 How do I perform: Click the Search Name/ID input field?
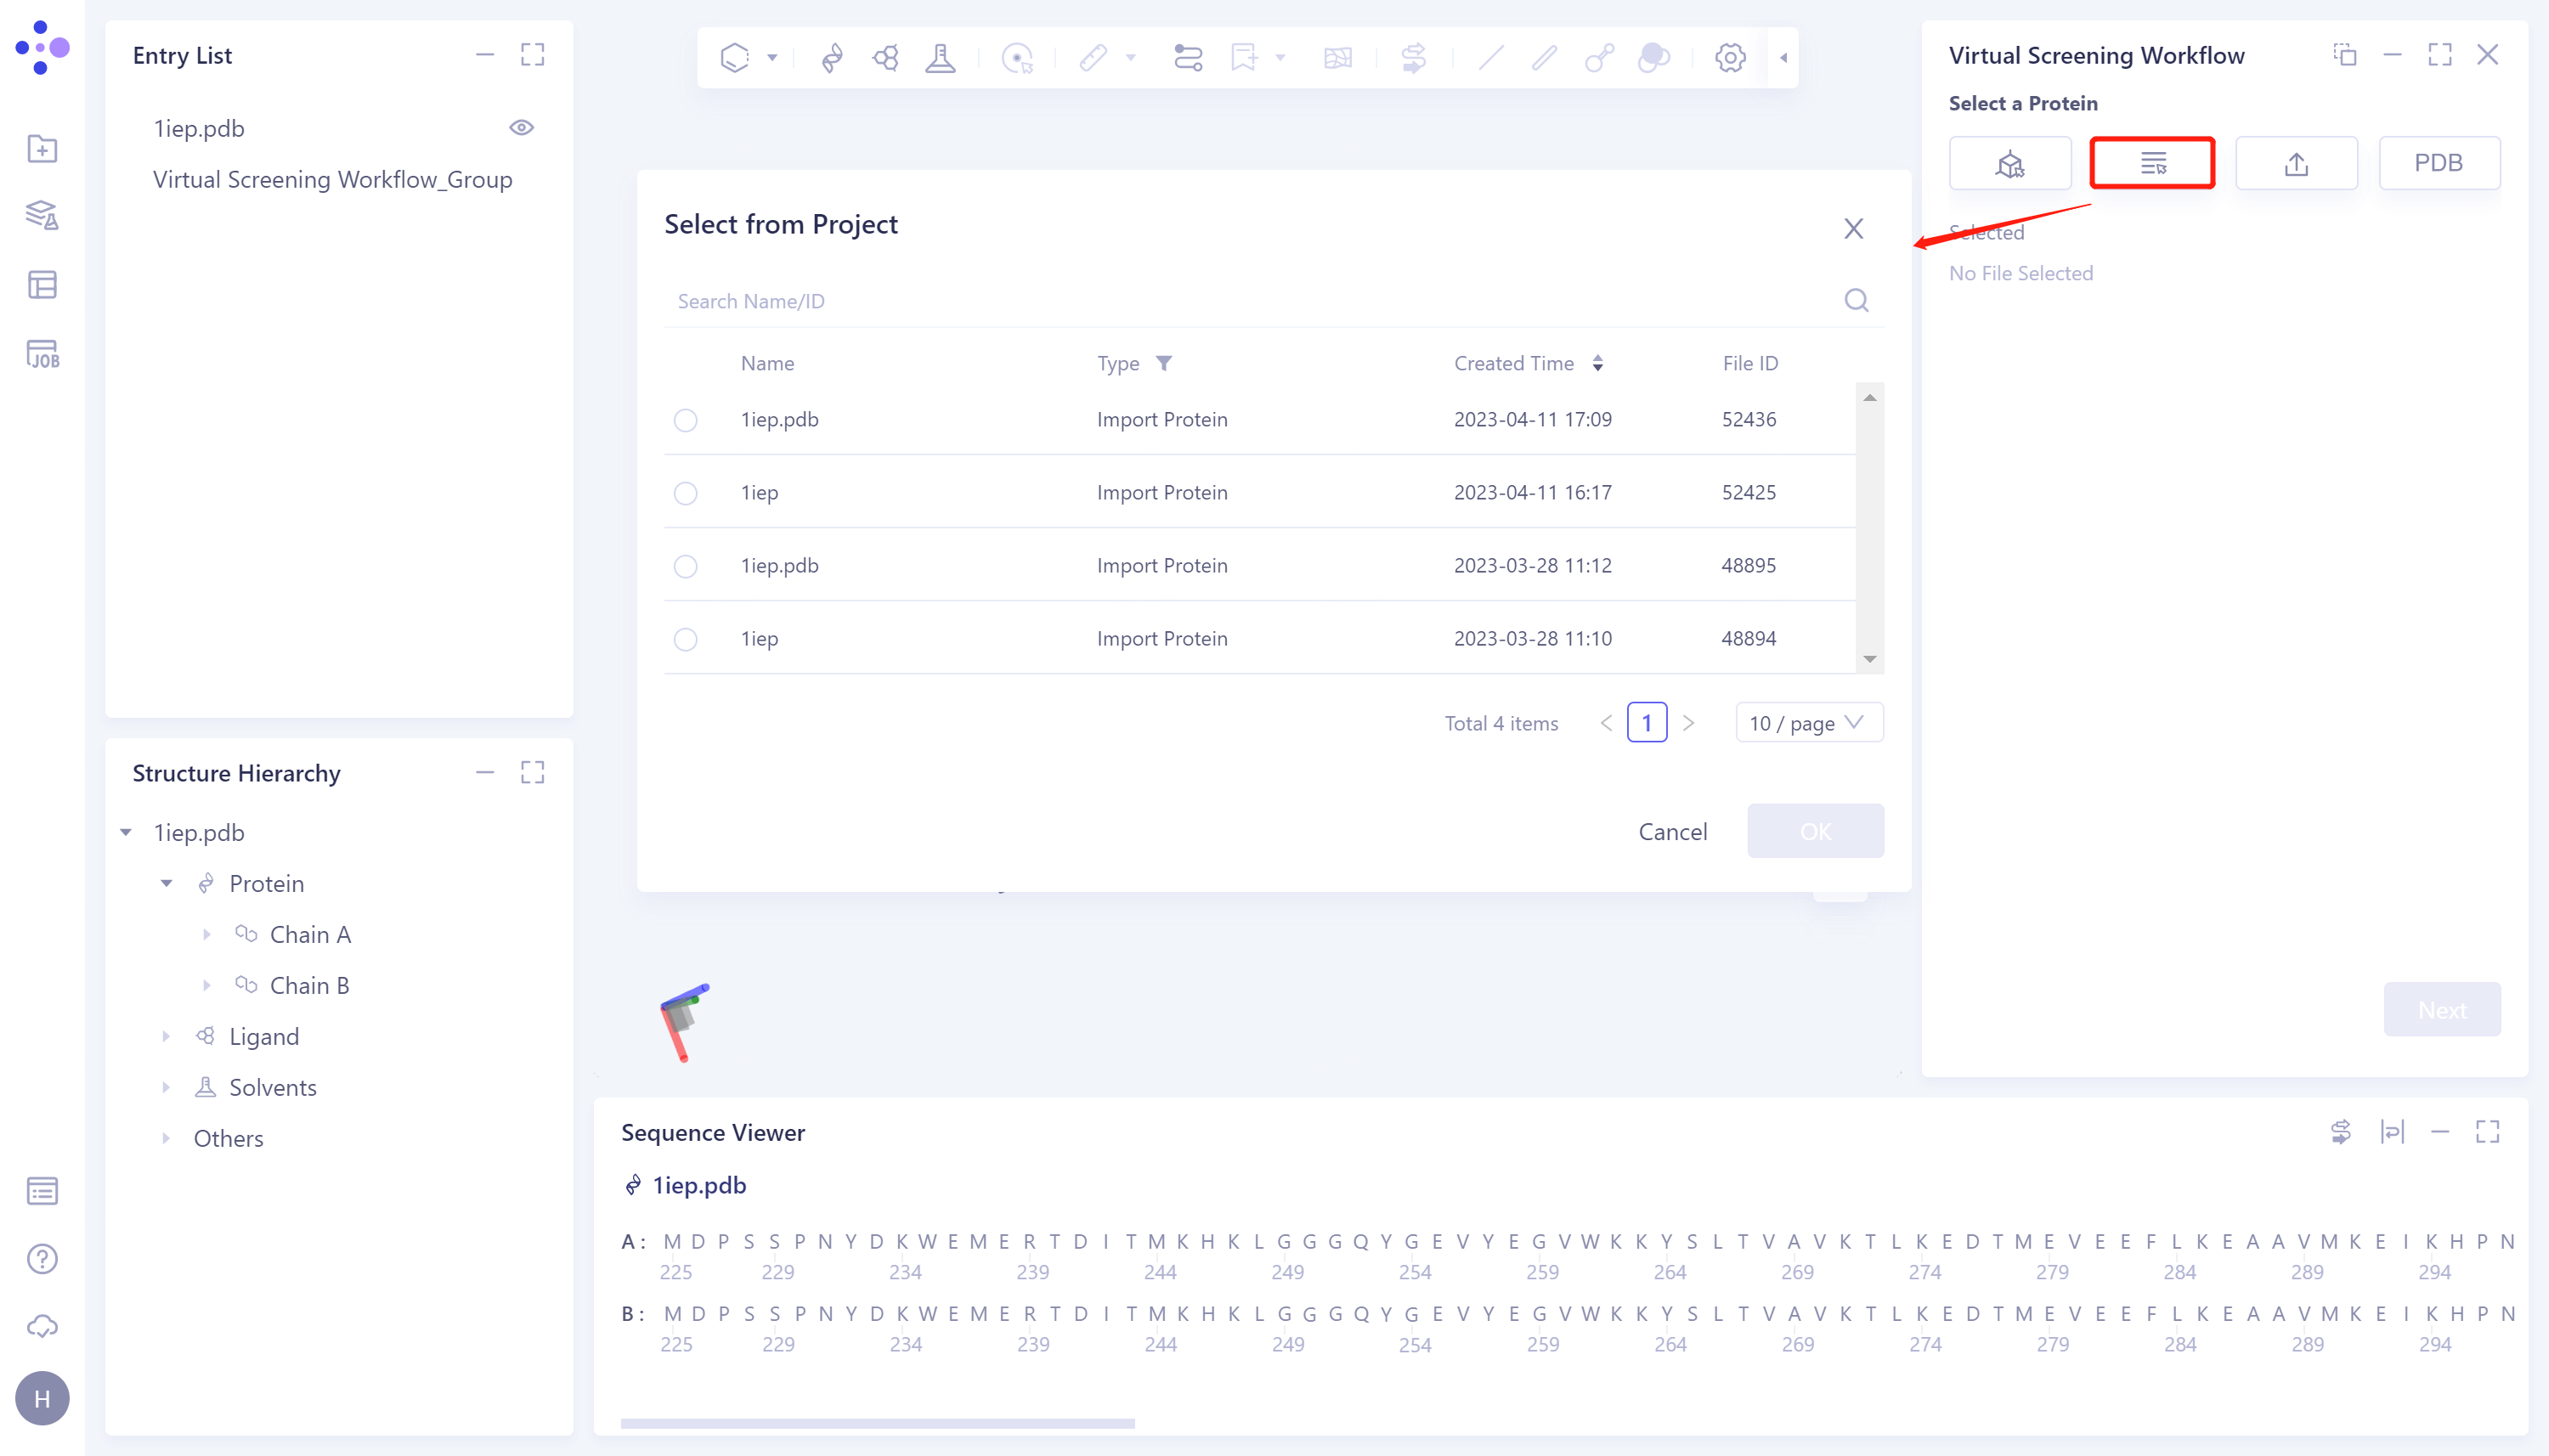[1000, 300]
